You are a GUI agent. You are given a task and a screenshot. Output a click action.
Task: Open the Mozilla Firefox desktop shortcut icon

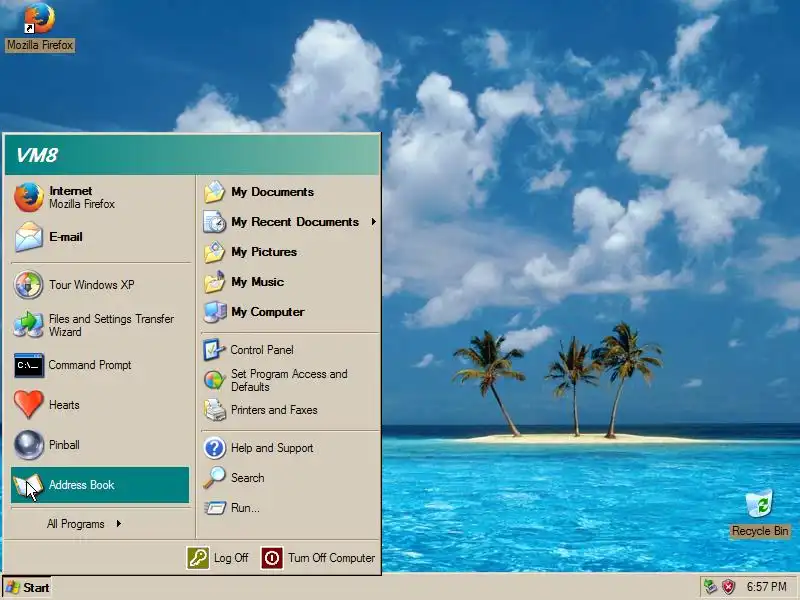coord(39,18)
